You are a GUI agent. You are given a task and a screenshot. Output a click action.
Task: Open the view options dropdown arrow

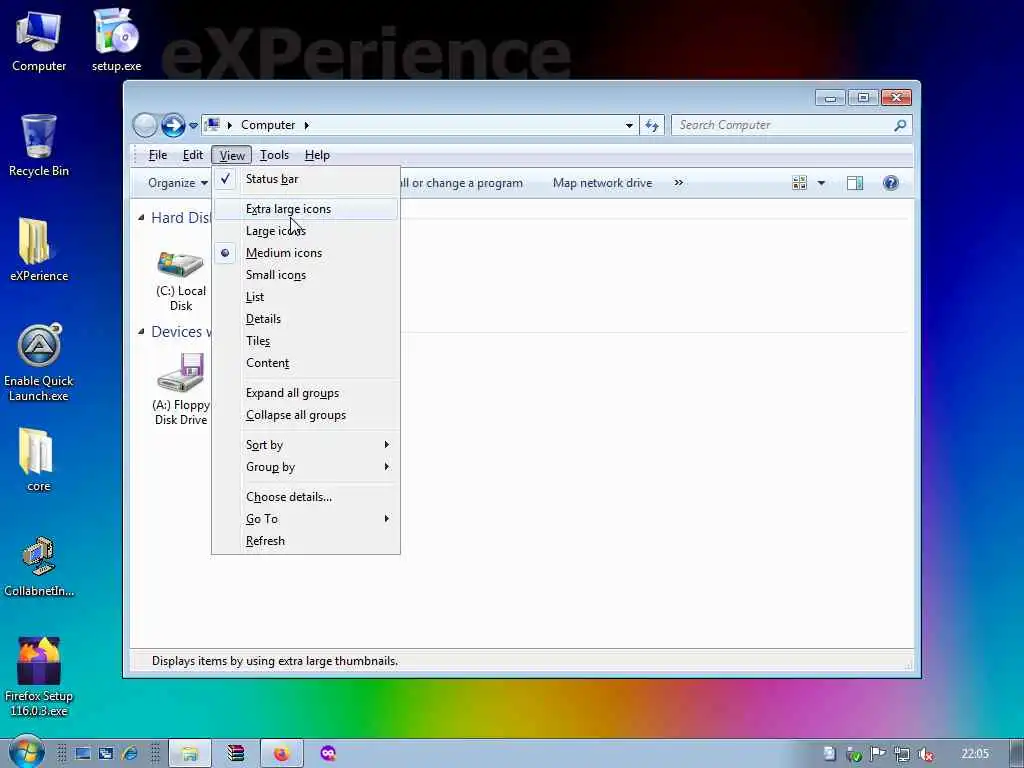pyautogui.click(x=822, y=183)
